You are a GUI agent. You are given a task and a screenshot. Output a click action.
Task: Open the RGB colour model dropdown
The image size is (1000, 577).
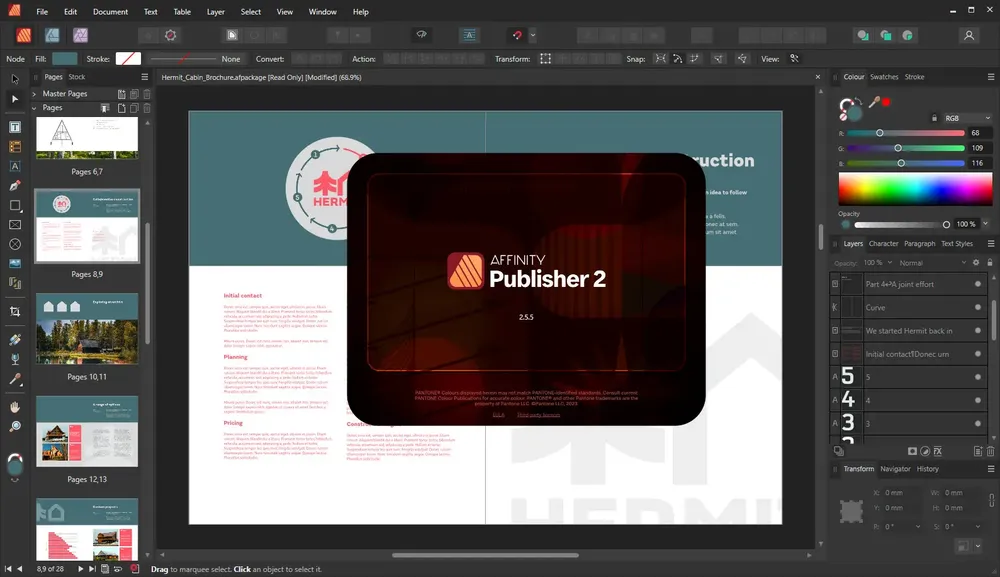967,118
